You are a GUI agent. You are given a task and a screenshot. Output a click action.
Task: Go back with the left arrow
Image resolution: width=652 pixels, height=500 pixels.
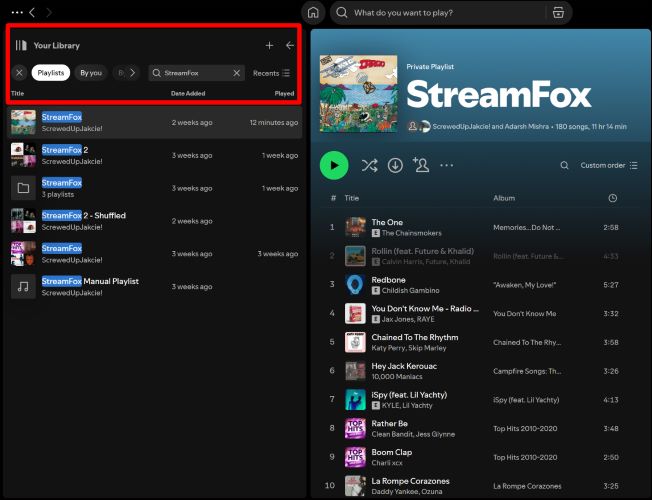pyautogui.click(x=32, y=12)
